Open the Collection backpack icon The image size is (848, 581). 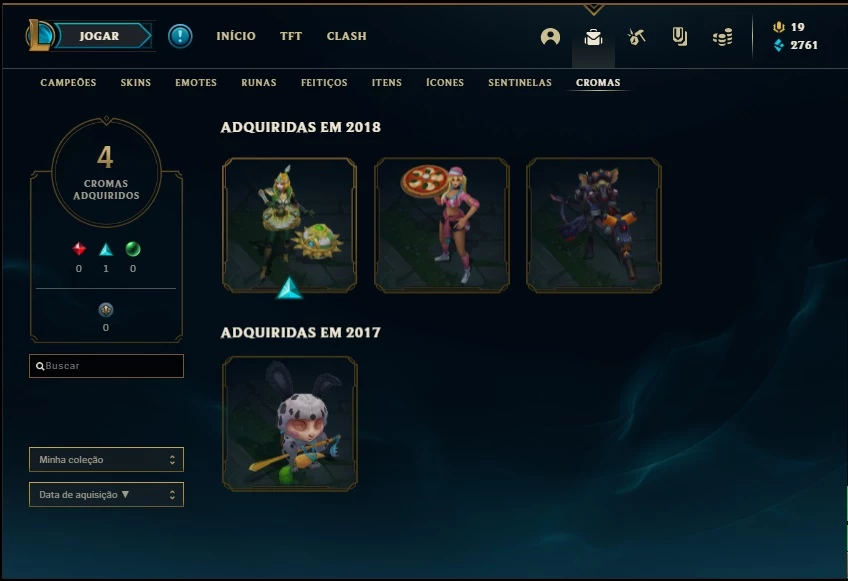point(593,37)
